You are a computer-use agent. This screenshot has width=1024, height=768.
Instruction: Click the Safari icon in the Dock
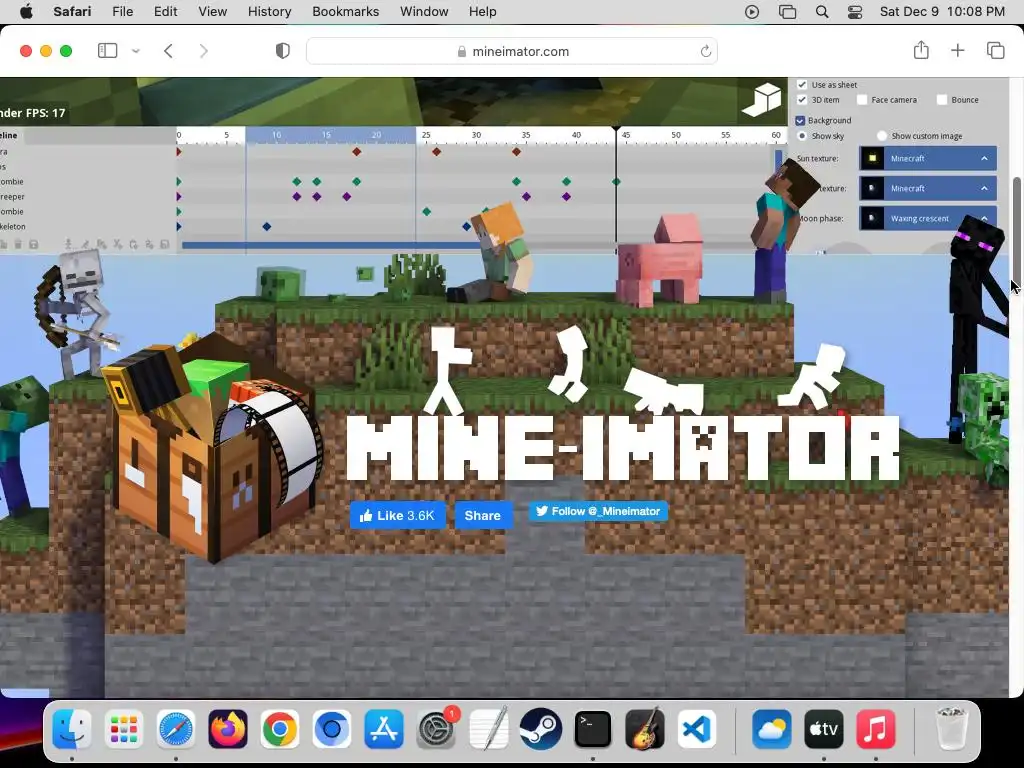pyautogui.click(x=176, y=729)
